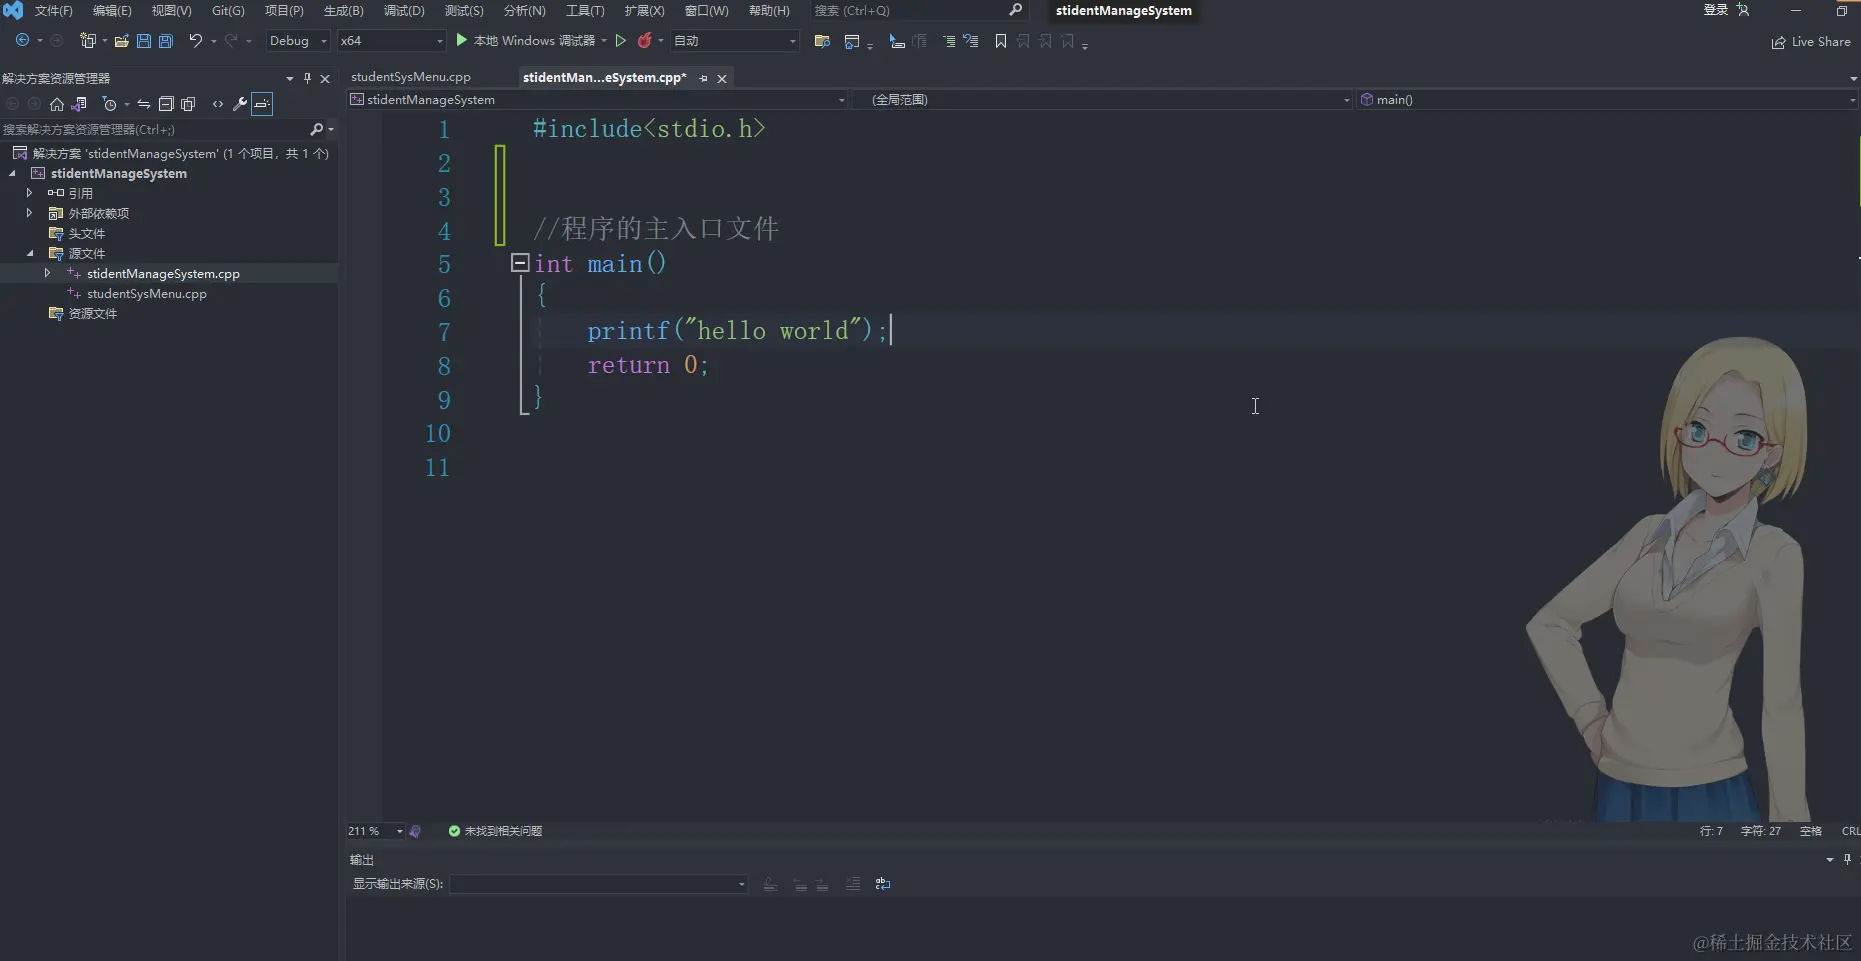Screen dimensions: 1861x961
Task: Focus the 搜索 (Ctrl+Q) search box
Action: click(x=918, y=11)
